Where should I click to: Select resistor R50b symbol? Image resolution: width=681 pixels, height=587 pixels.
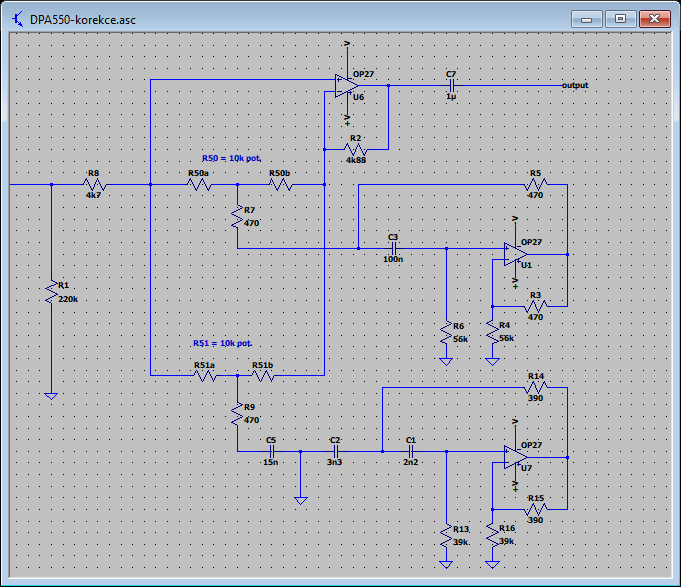click(281, 185)
